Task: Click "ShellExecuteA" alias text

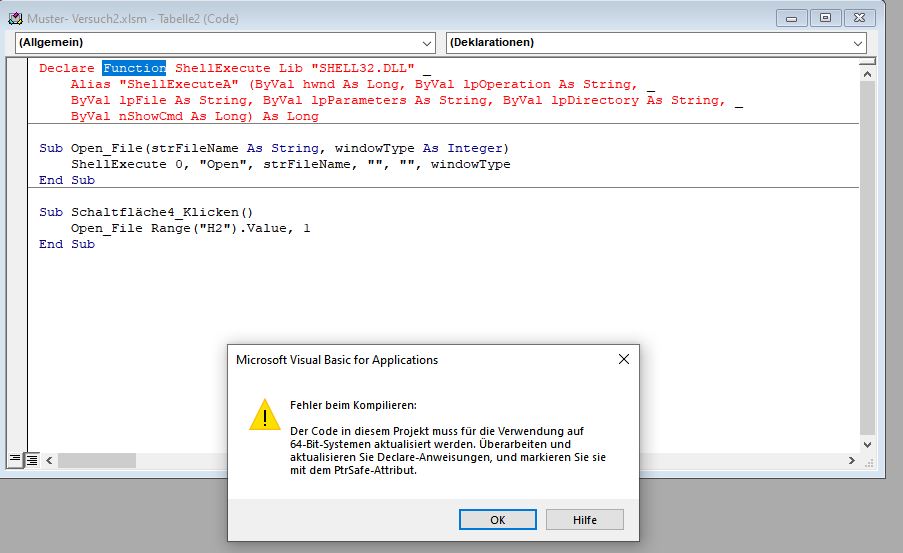Action: tap(179, 84)
